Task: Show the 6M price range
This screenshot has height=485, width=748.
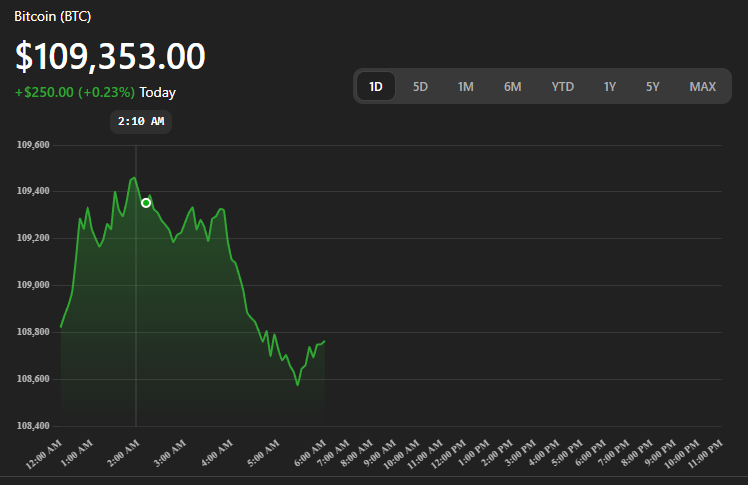Action: [513, 87]
